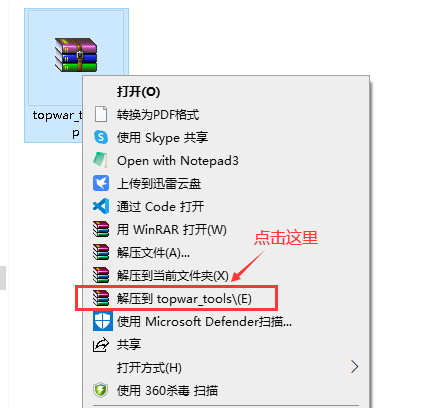Viewport: 440px width, 408px height.
Task: Select 转换为PDF格式 menu entry
Action: [226, 114]
